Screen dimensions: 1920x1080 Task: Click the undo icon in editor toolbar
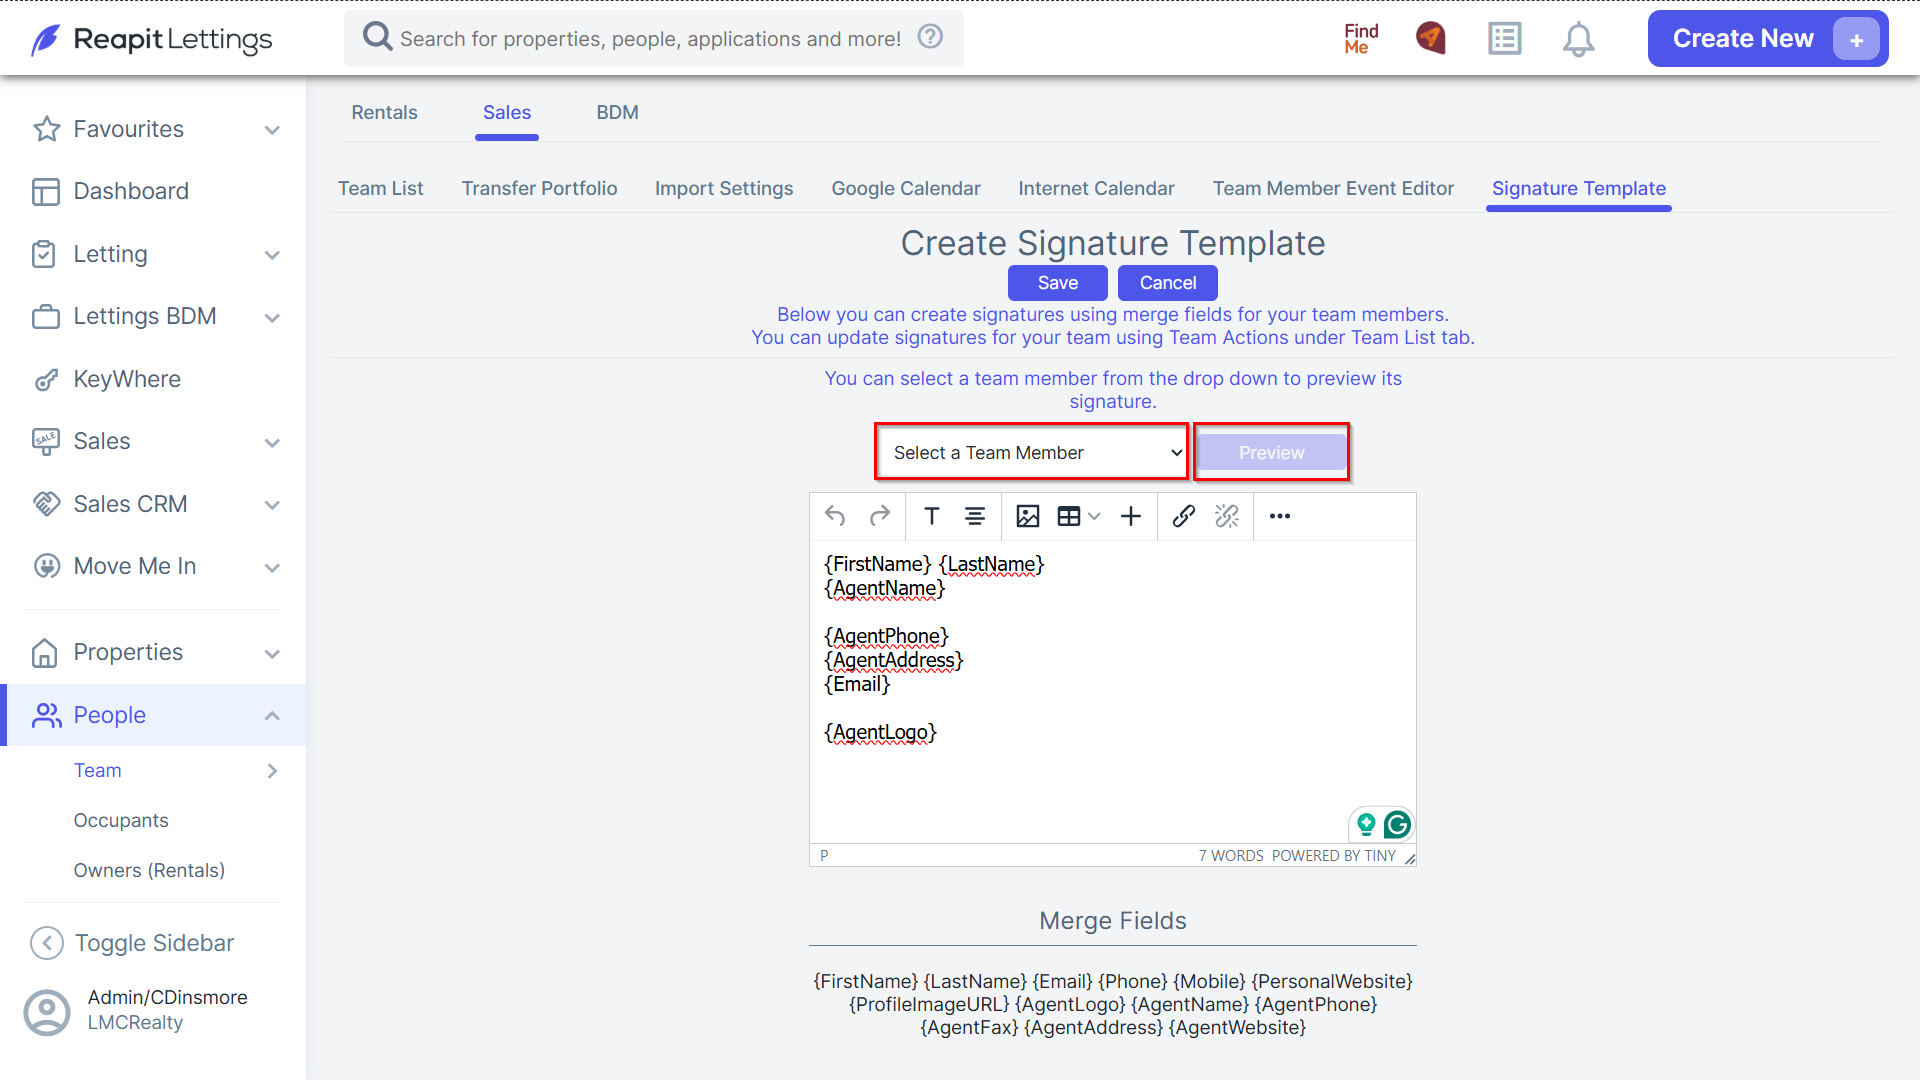click(835, 516)
